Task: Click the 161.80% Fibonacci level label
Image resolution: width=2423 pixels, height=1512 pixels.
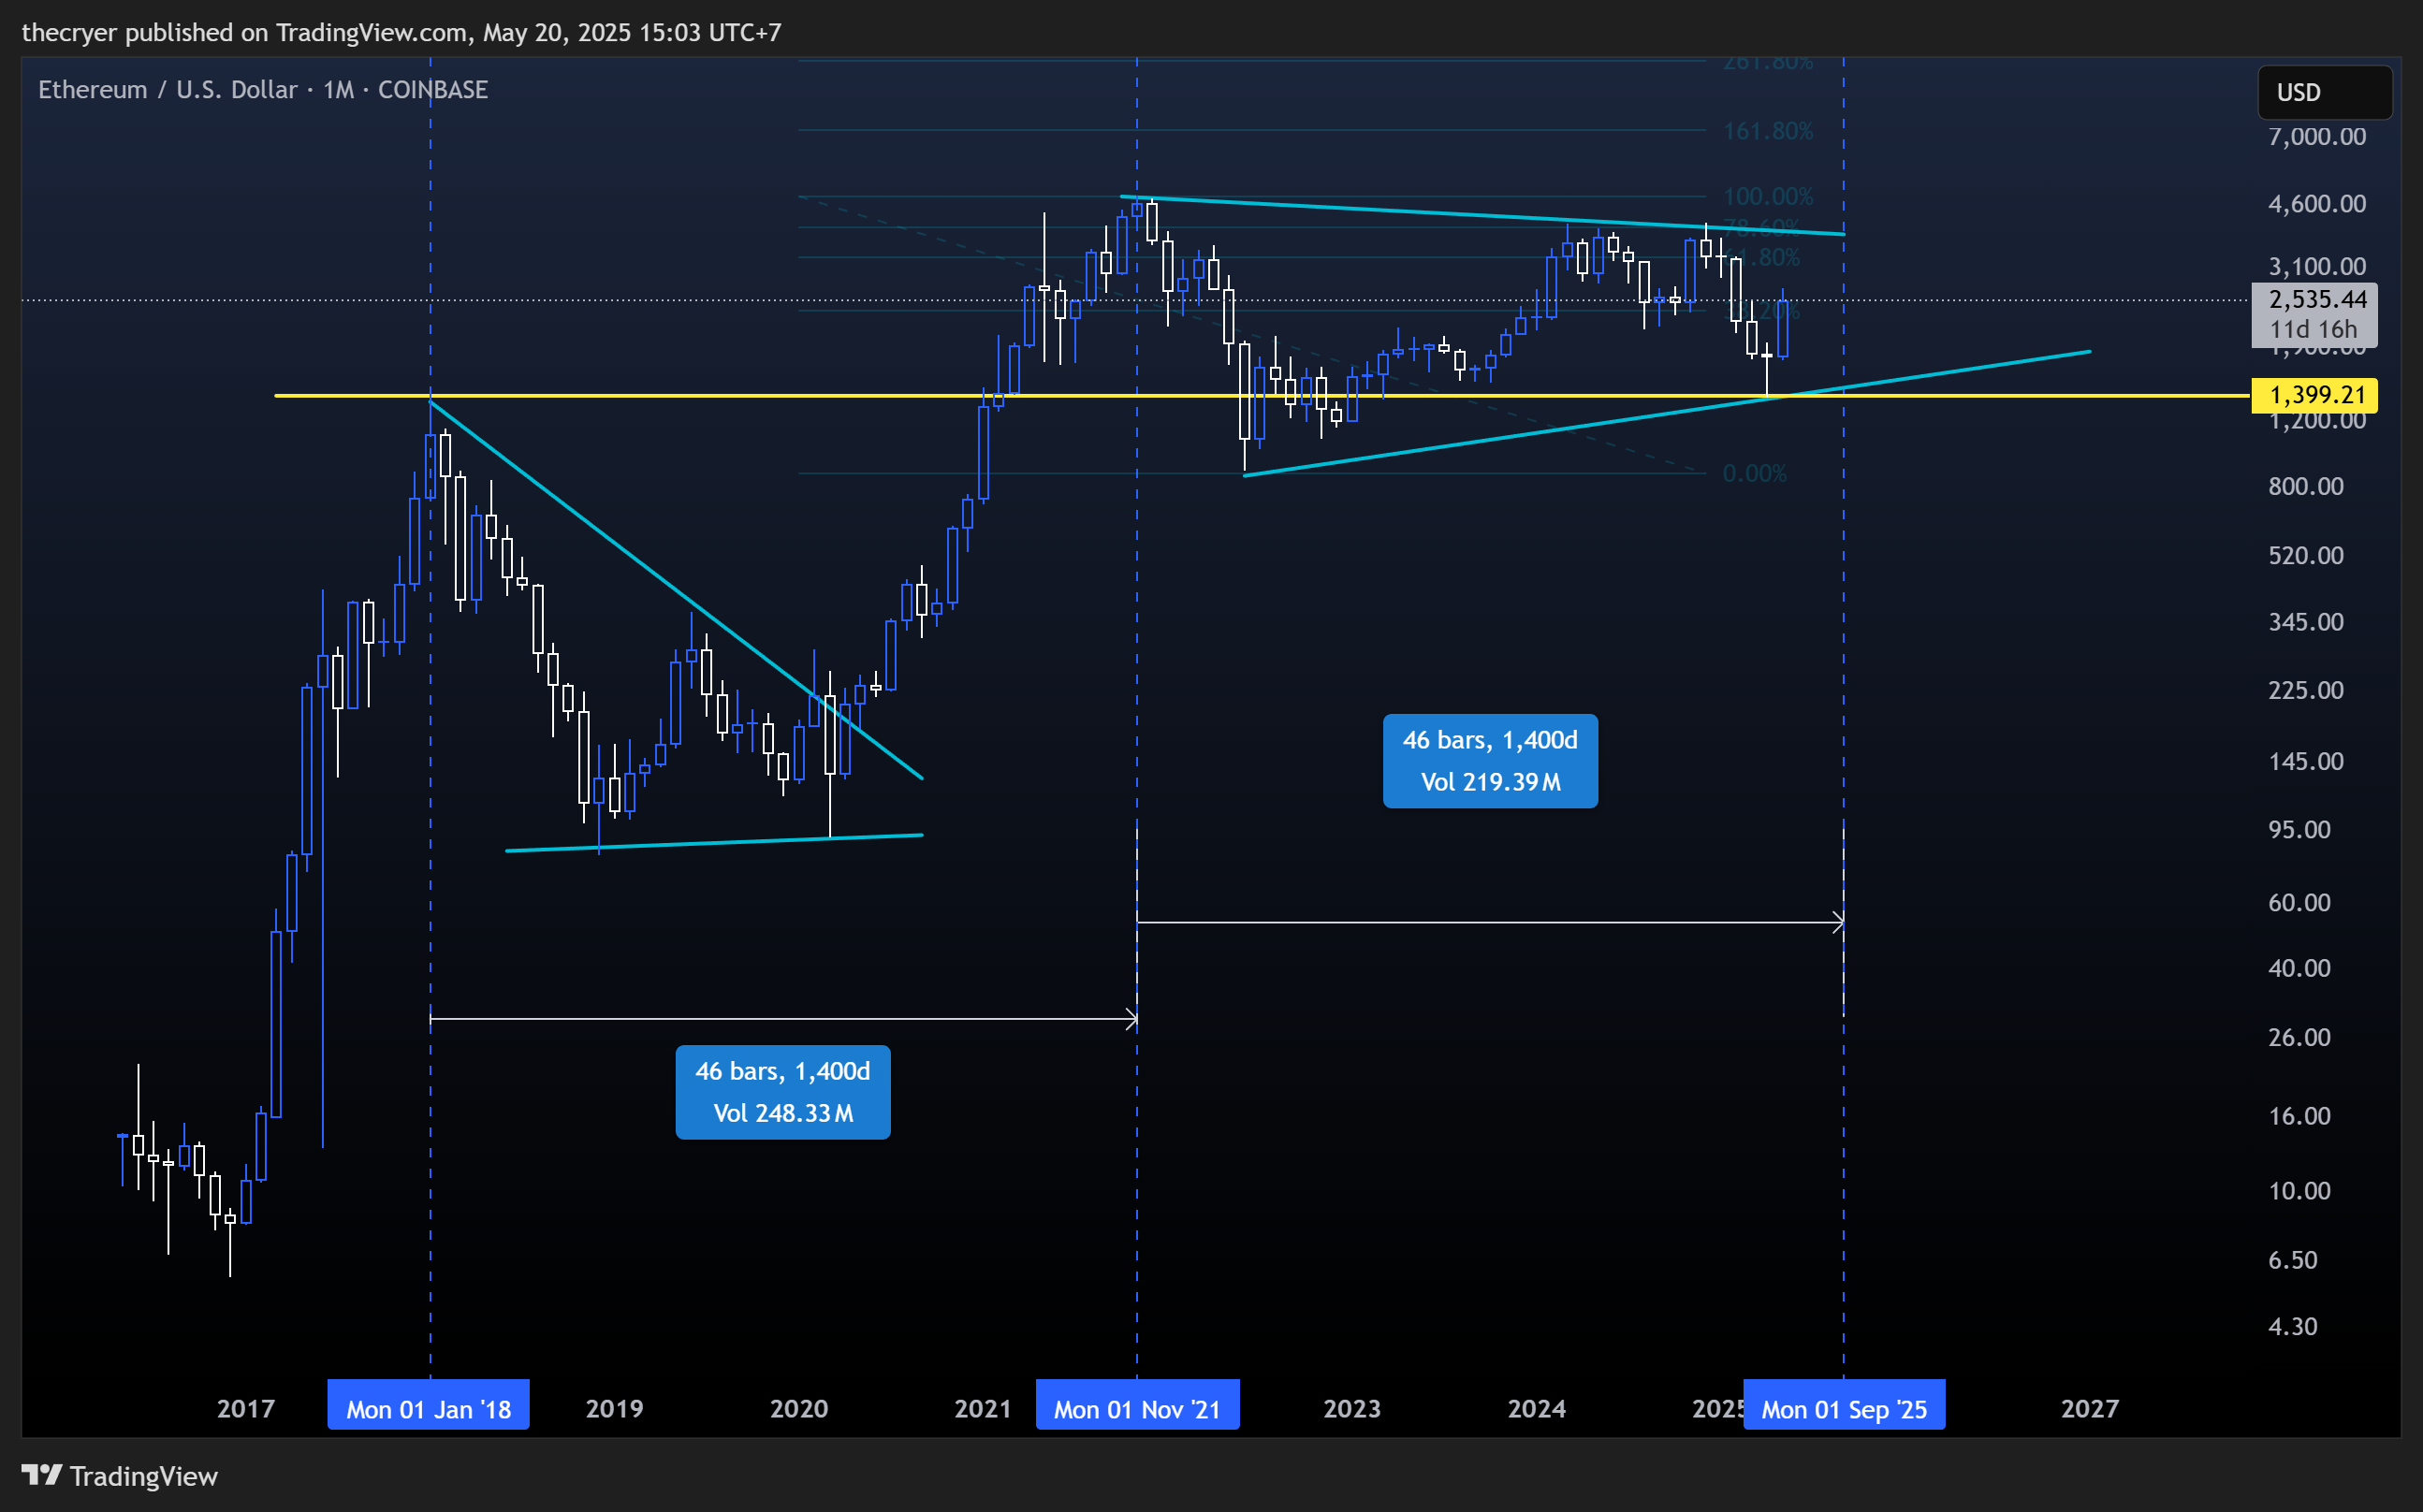Action: pos(1768,131)
